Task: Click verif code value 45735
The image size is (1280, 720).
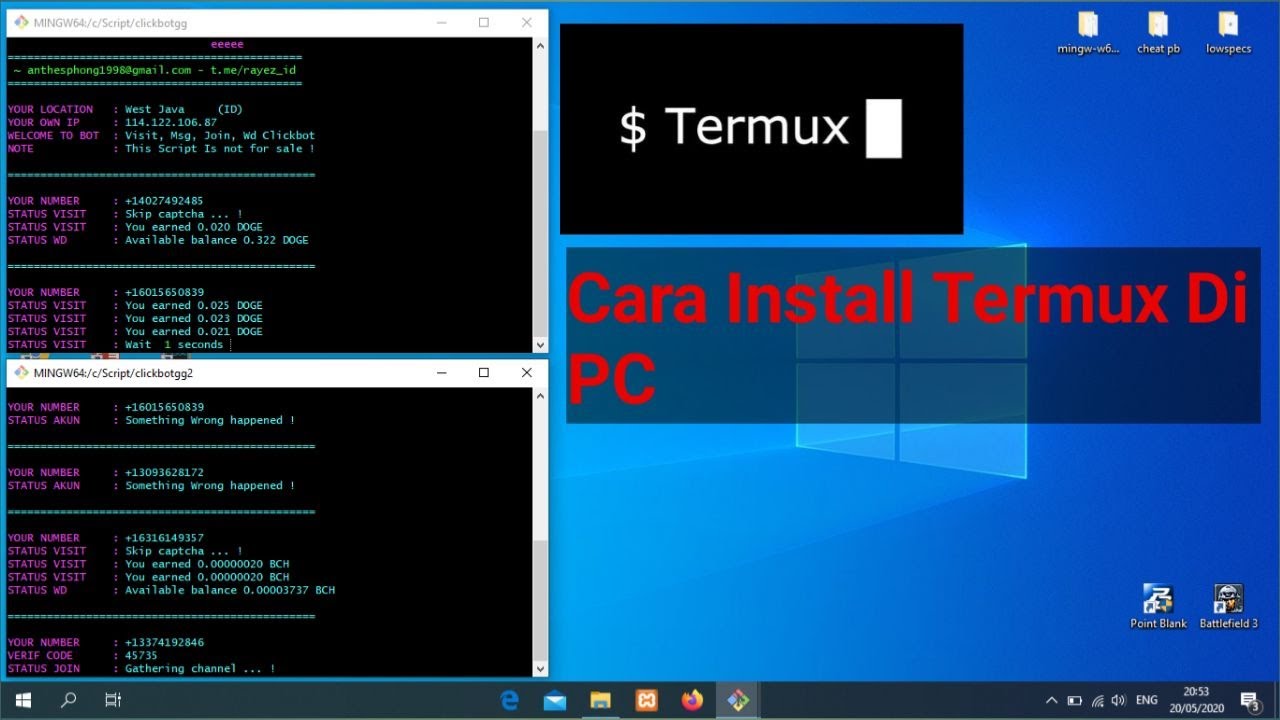Action: (x=141, y=655)
